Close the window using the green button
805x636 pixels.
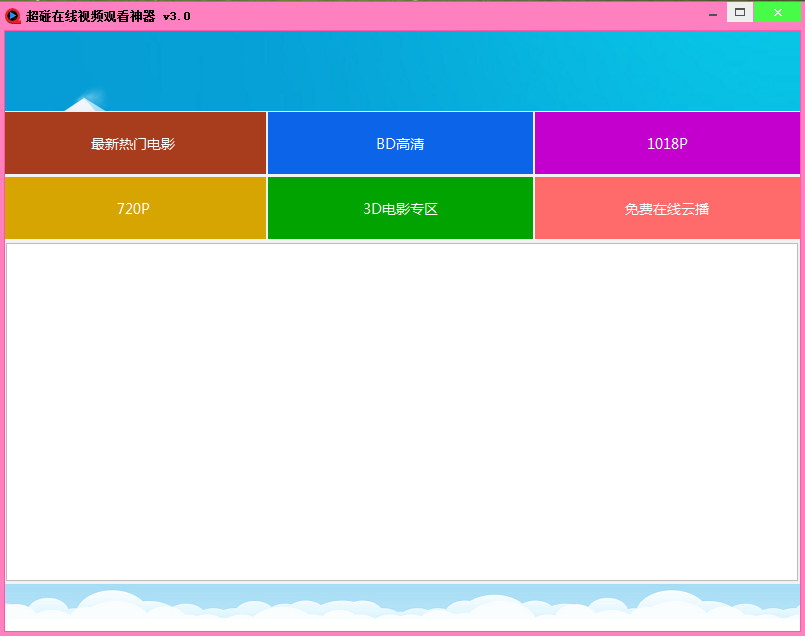(x=777, y=12)
